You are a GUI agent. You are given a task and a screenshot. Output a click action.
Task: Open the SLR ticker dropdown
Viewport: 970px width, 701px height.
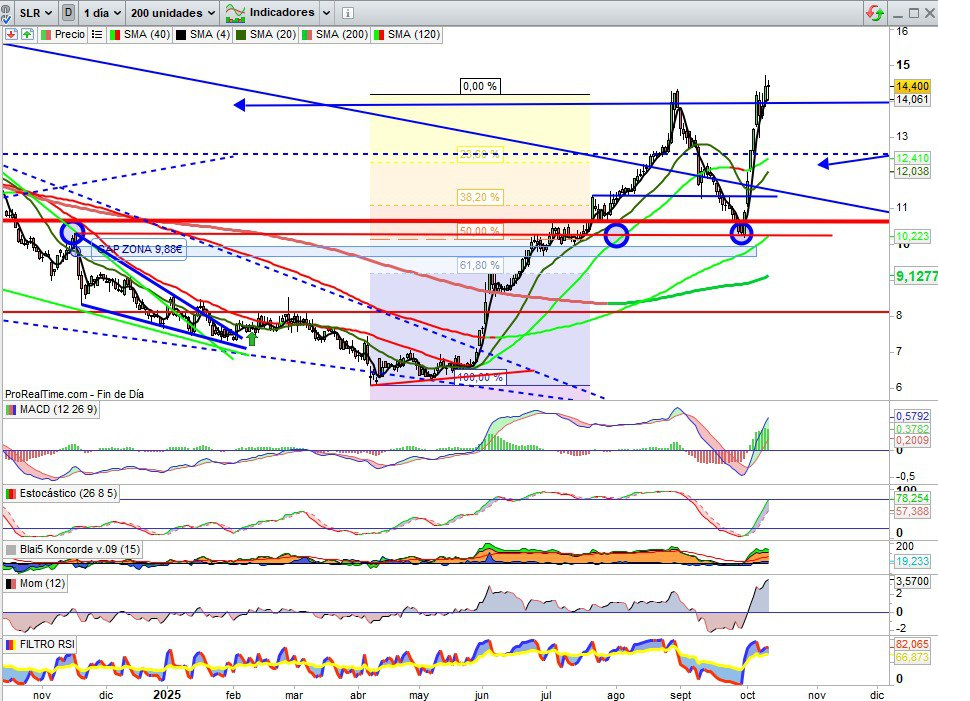coord(37,13)
